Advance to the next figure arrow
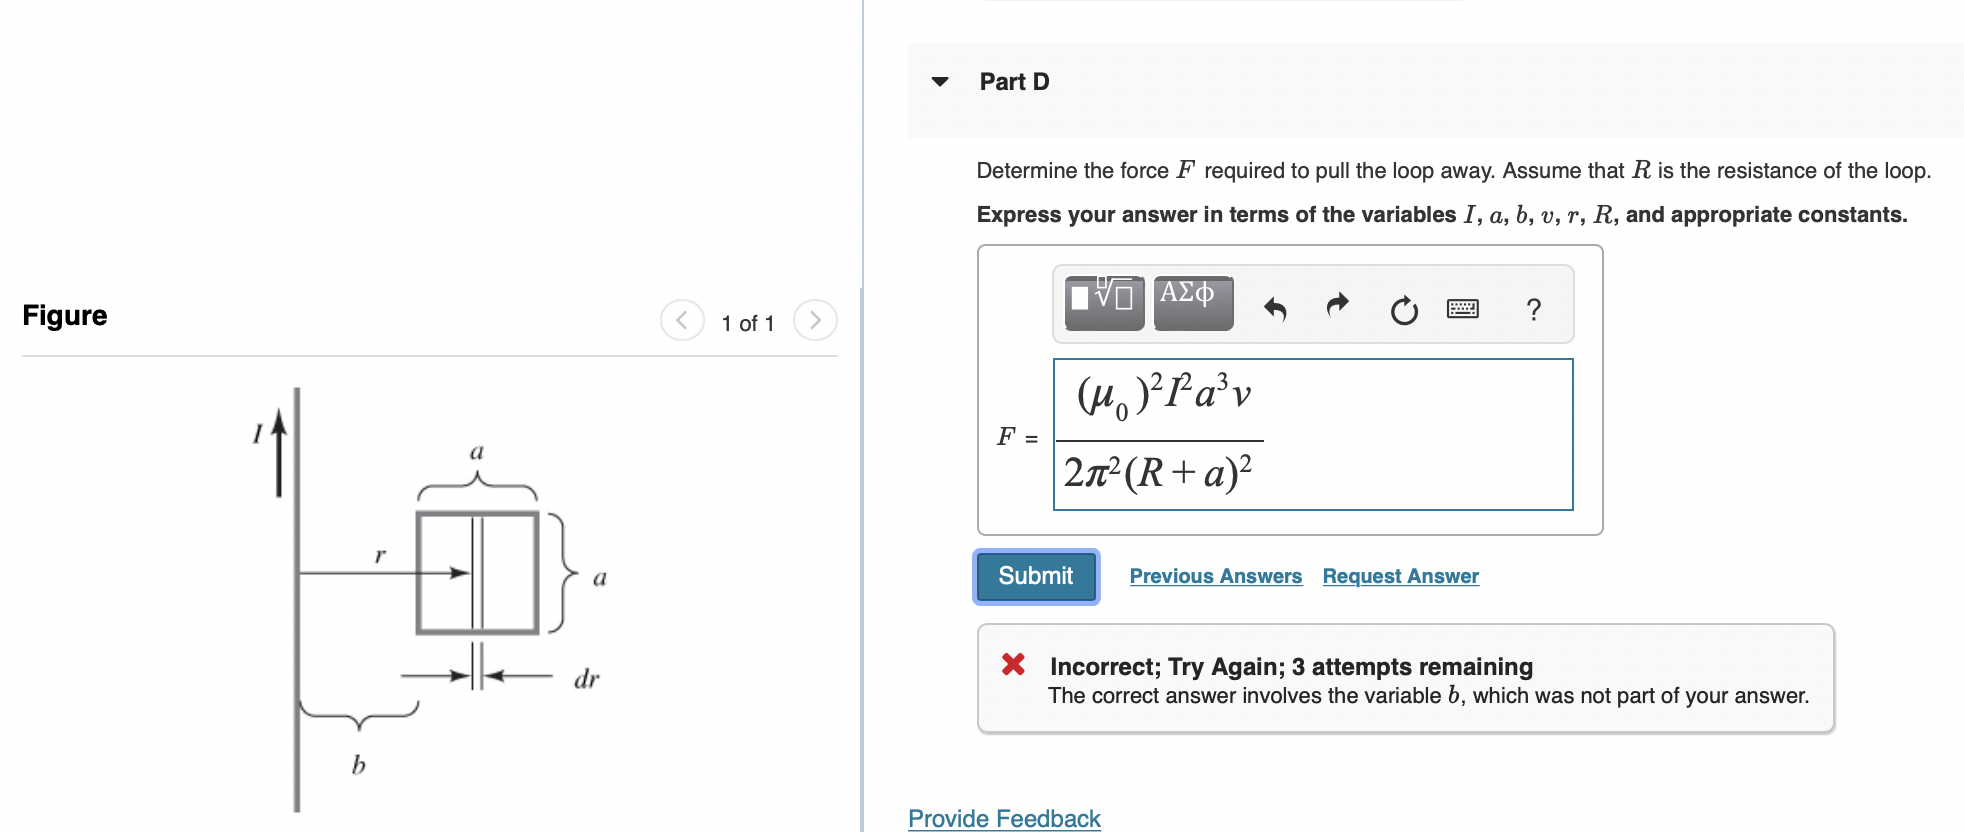Image resolution: width=1964 pixels, height=832 pixels. click(x=815, y=320)
